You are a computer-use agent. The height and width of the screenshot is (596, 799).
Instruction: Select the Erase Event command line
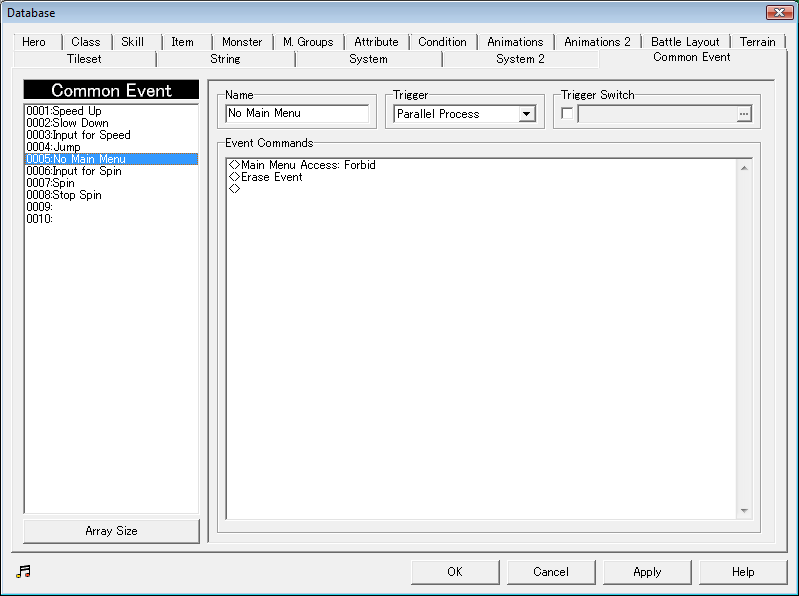click(271, 177)
